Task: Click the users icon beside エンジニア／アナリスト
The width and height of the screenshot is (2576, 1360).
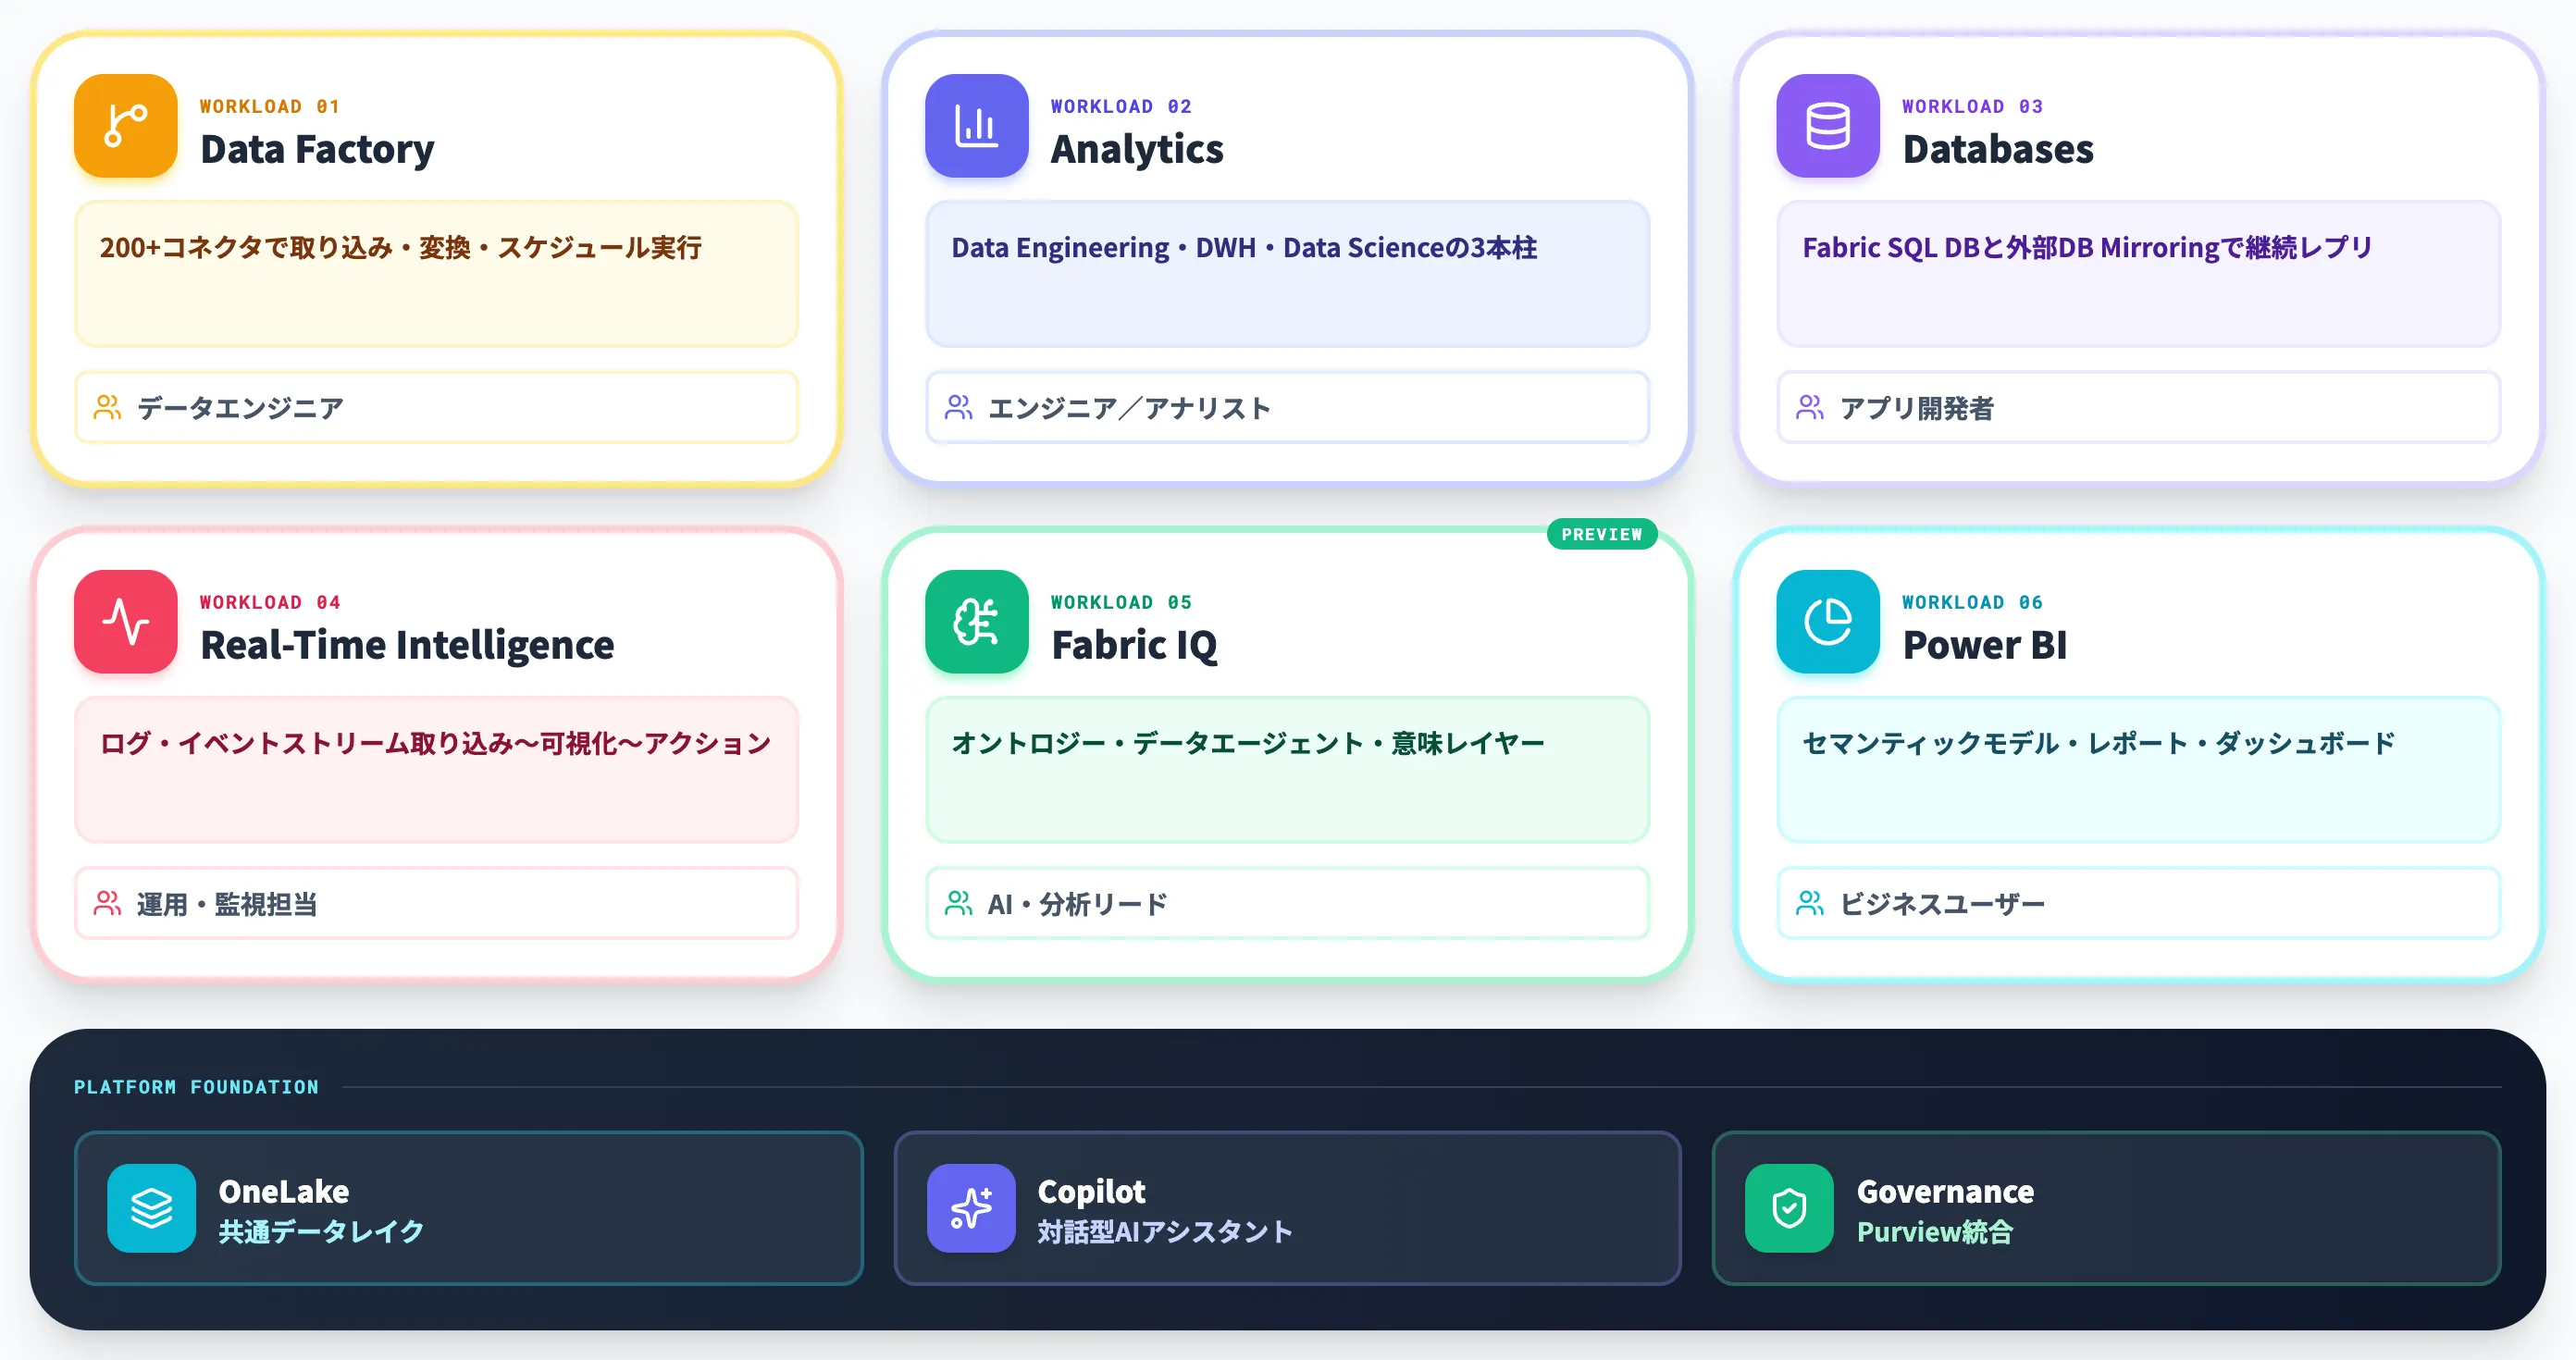Action: 958,407
